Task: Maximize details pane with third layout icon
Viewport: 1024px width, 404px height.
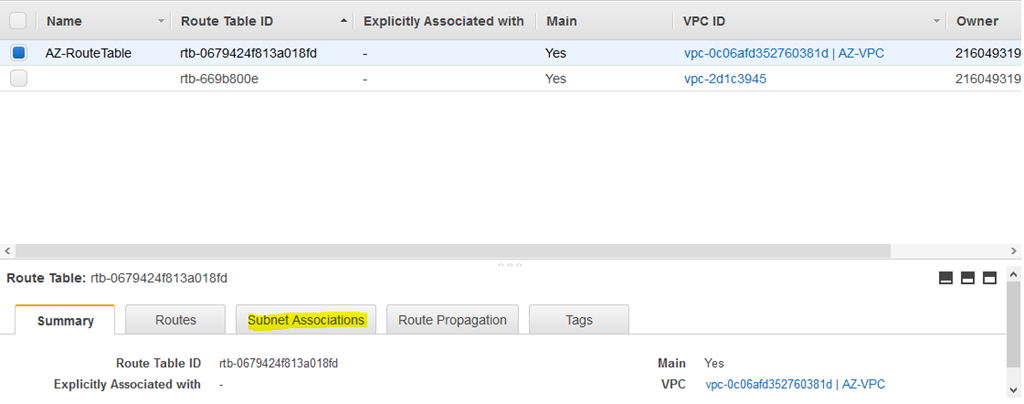Action: click(x=990, y=278)
